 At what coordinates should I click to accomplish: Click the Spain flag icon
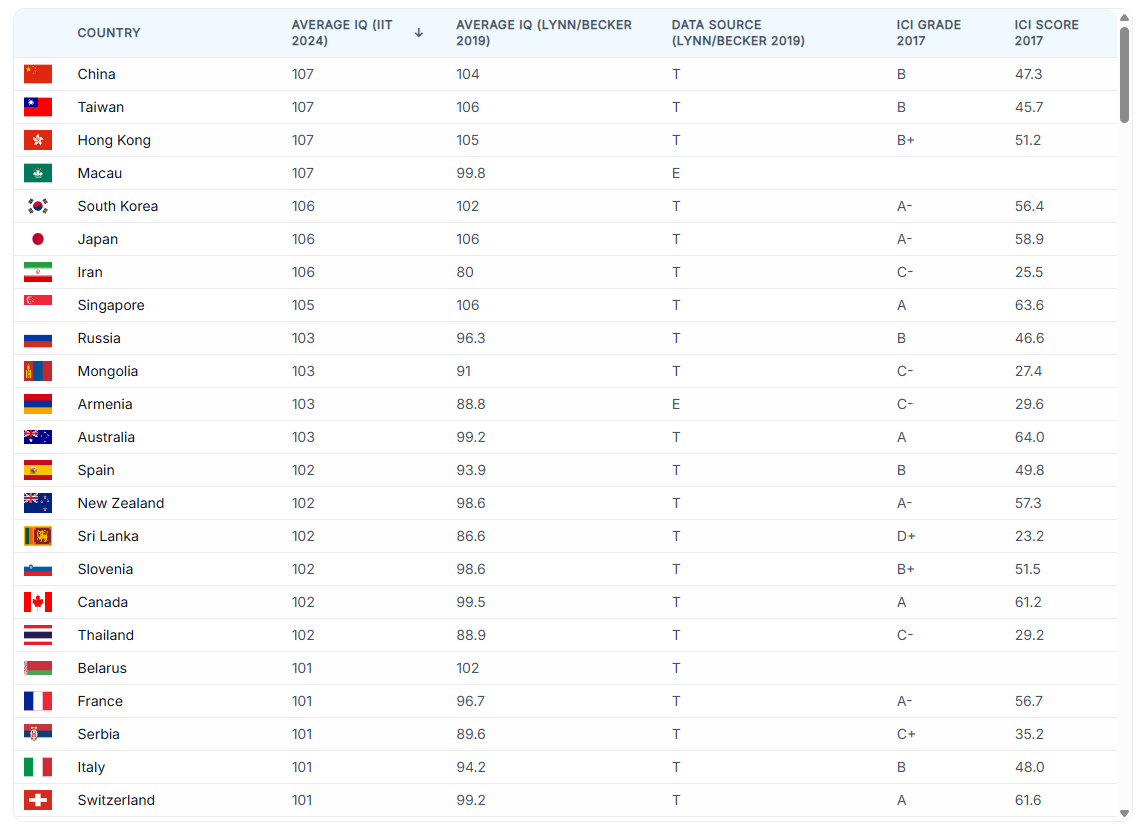pyautogui.click(x=38, y=470)
